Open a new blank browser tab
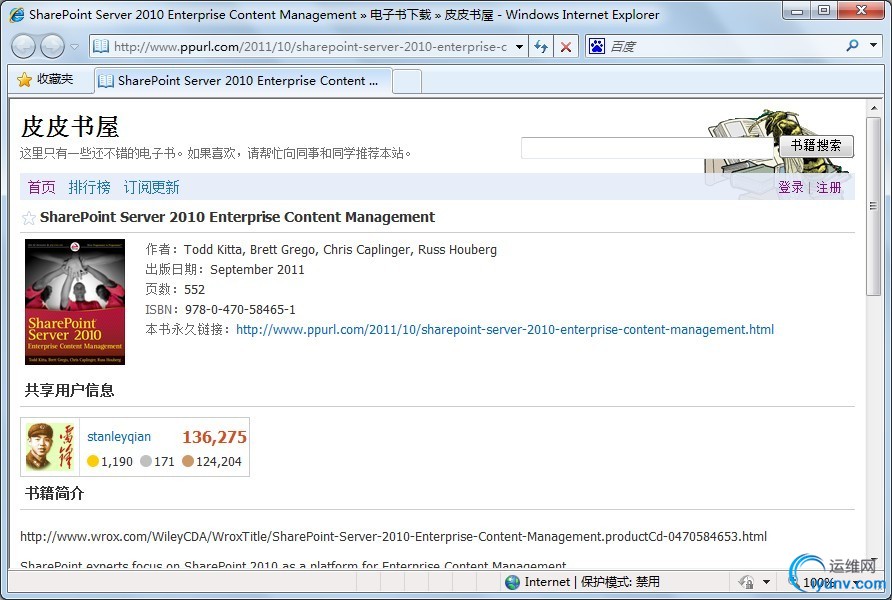Image resolution: width=892 pixels, height=600 pixels. click(x=407, y=81)
